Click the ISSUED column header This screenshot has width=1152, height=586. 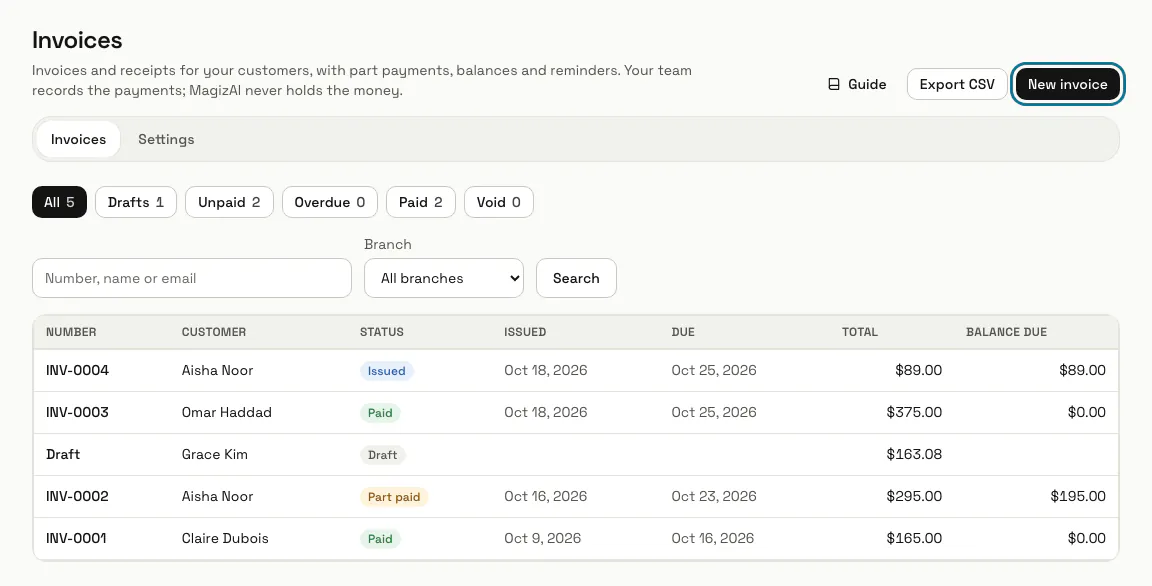coord(525,332)
